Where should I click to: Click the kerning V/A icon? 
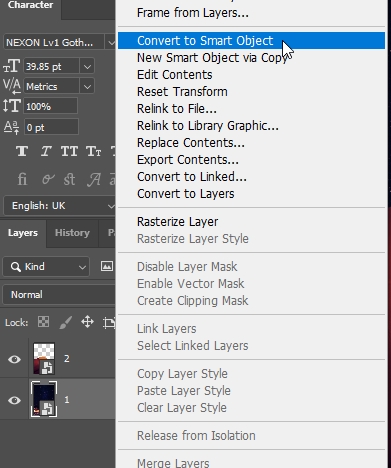click(12, 86)
